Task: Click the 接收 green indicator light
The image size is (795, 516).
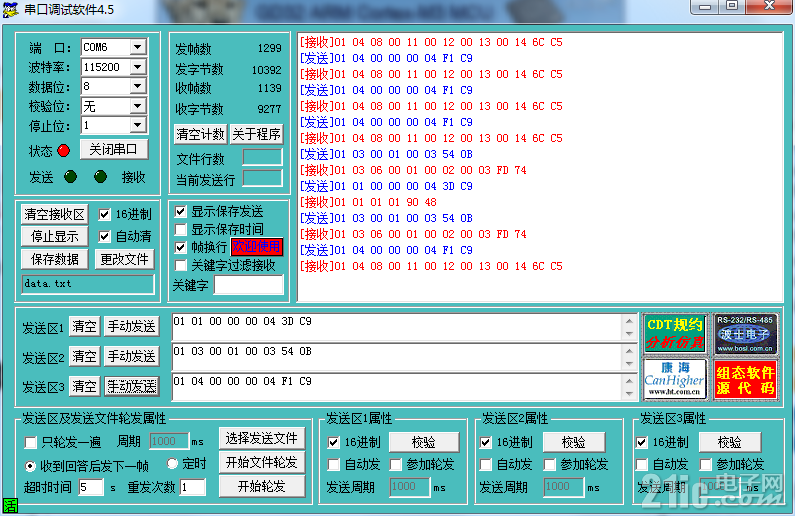Action: click(100, 176)
